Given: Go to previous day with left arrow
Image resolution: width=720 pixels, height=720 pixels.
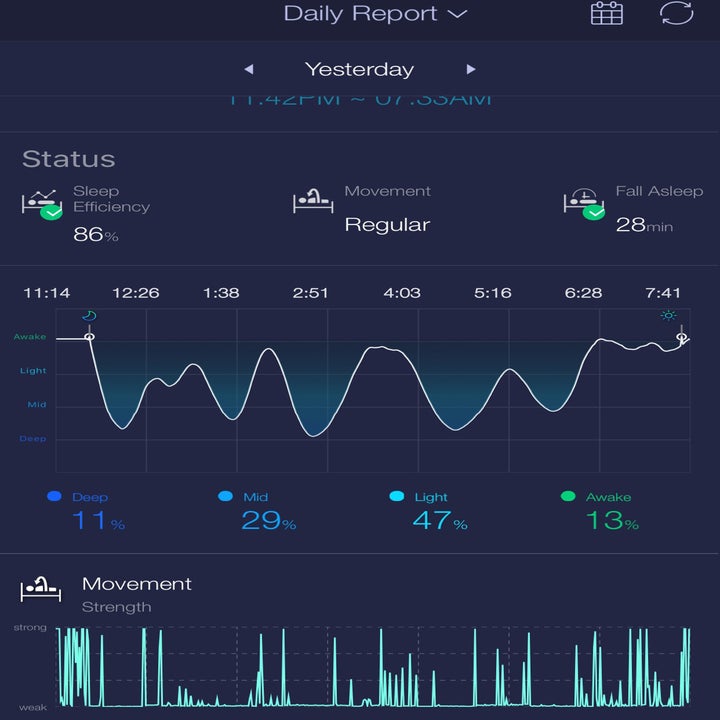Looking at the screenshot, I should (x=249, y=70).
